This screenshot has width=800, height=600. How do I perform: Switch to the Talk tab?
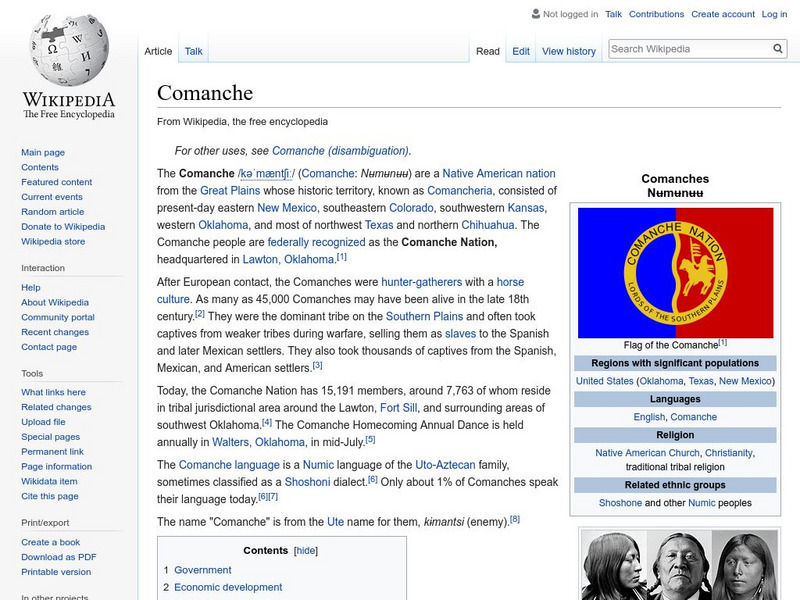click(x=193, y=51)
